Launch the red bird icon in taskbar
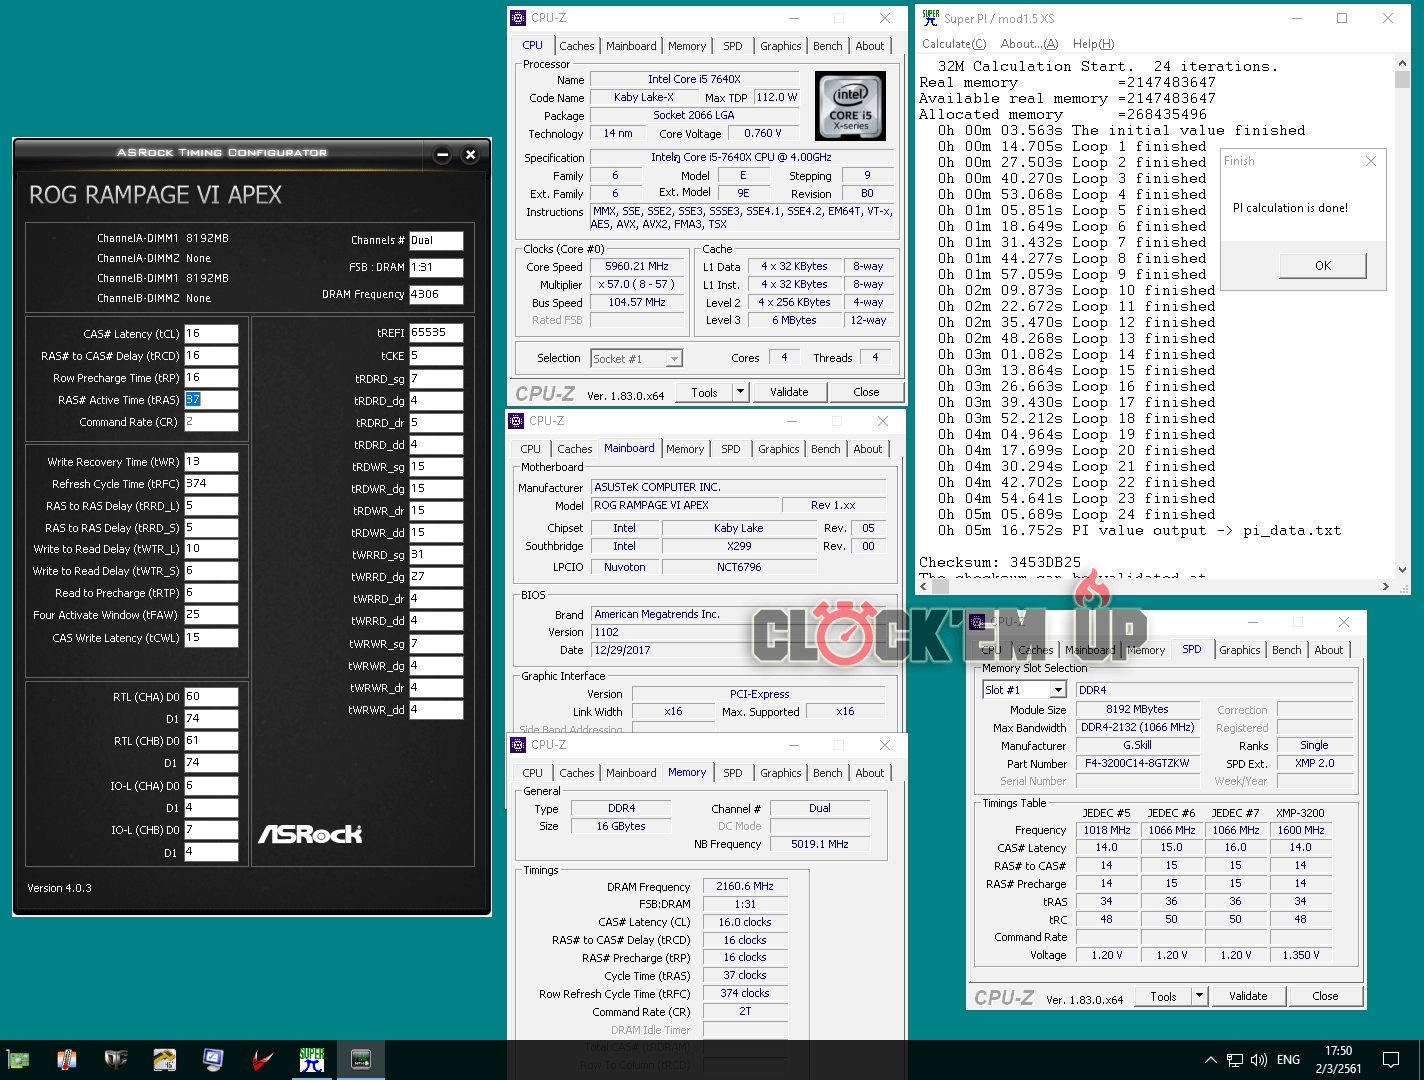Screen dimensions: 1424x1080 click(x=263, y=1059)
